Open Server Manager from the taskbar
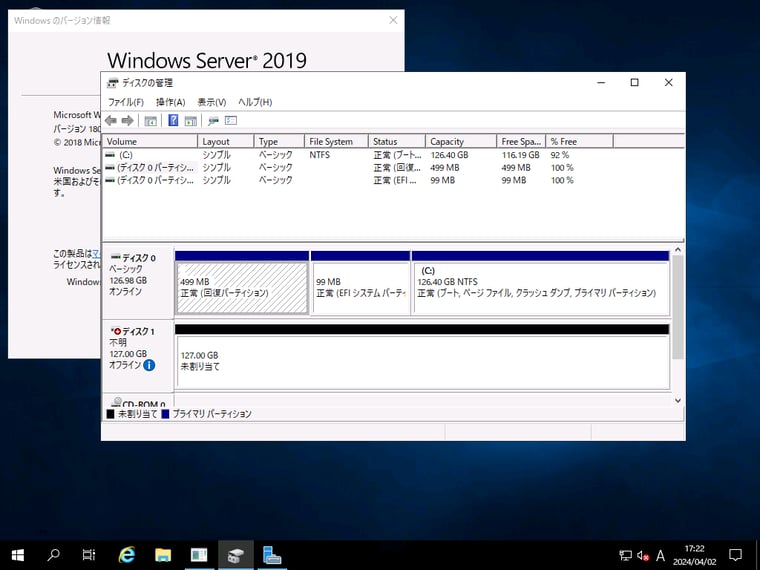The width and height of the screenshot is (760, 570). 271,555
